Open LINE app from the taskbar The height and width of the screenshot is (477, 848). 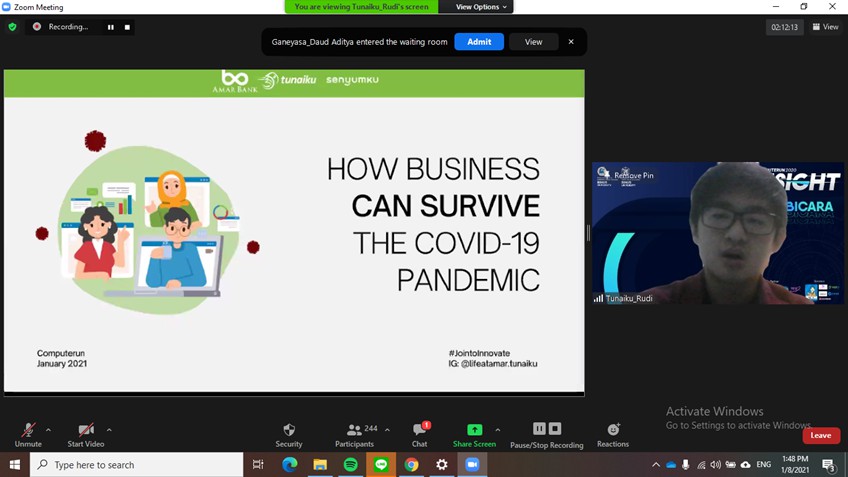[381, 465]
